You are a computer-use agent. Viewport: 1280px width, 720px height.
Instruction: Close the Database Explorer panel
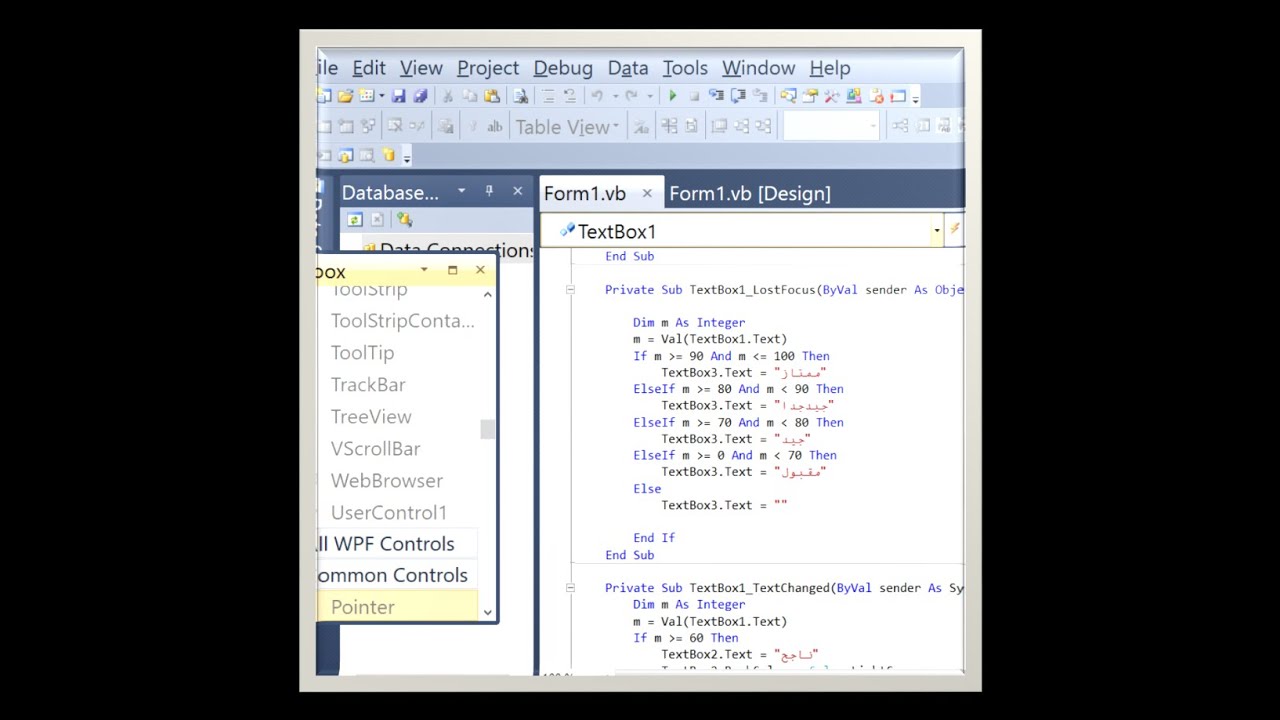pyautogui.click(x=517, y=191)
